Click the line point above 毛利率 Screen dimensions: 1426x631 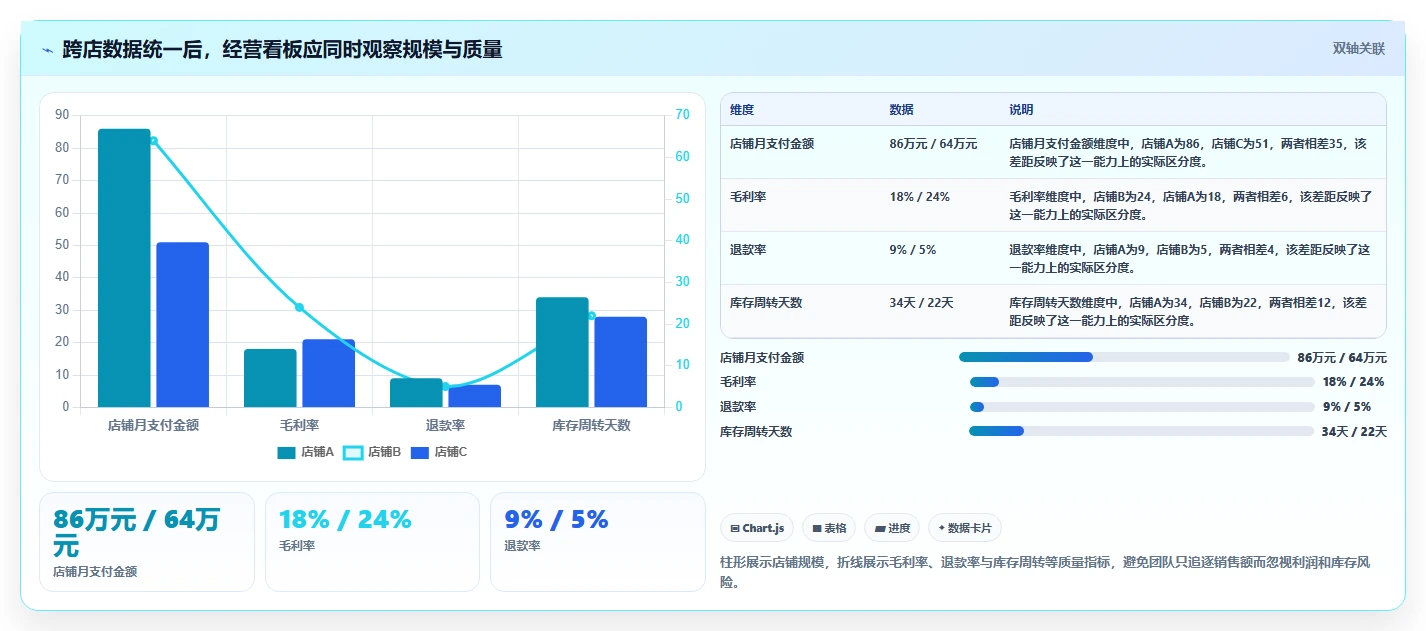[299, 307]
